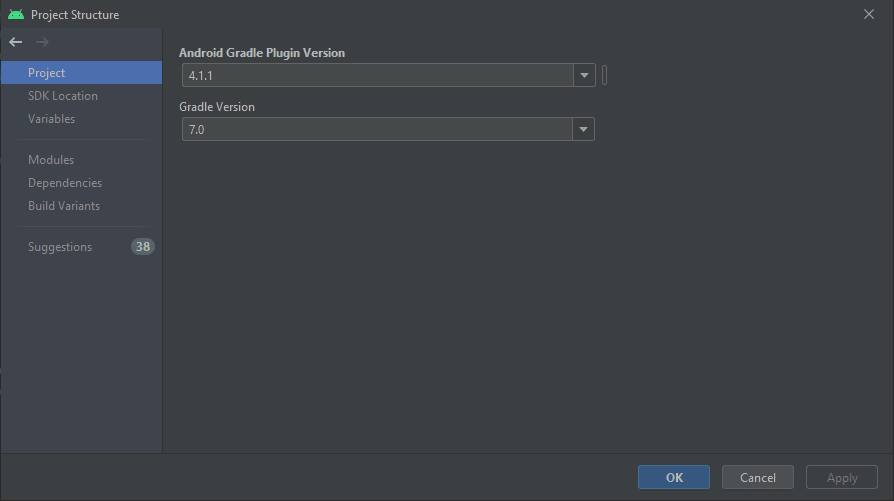Click the Gradle Version label
The image size is (894, 501).
pos(217,107)
